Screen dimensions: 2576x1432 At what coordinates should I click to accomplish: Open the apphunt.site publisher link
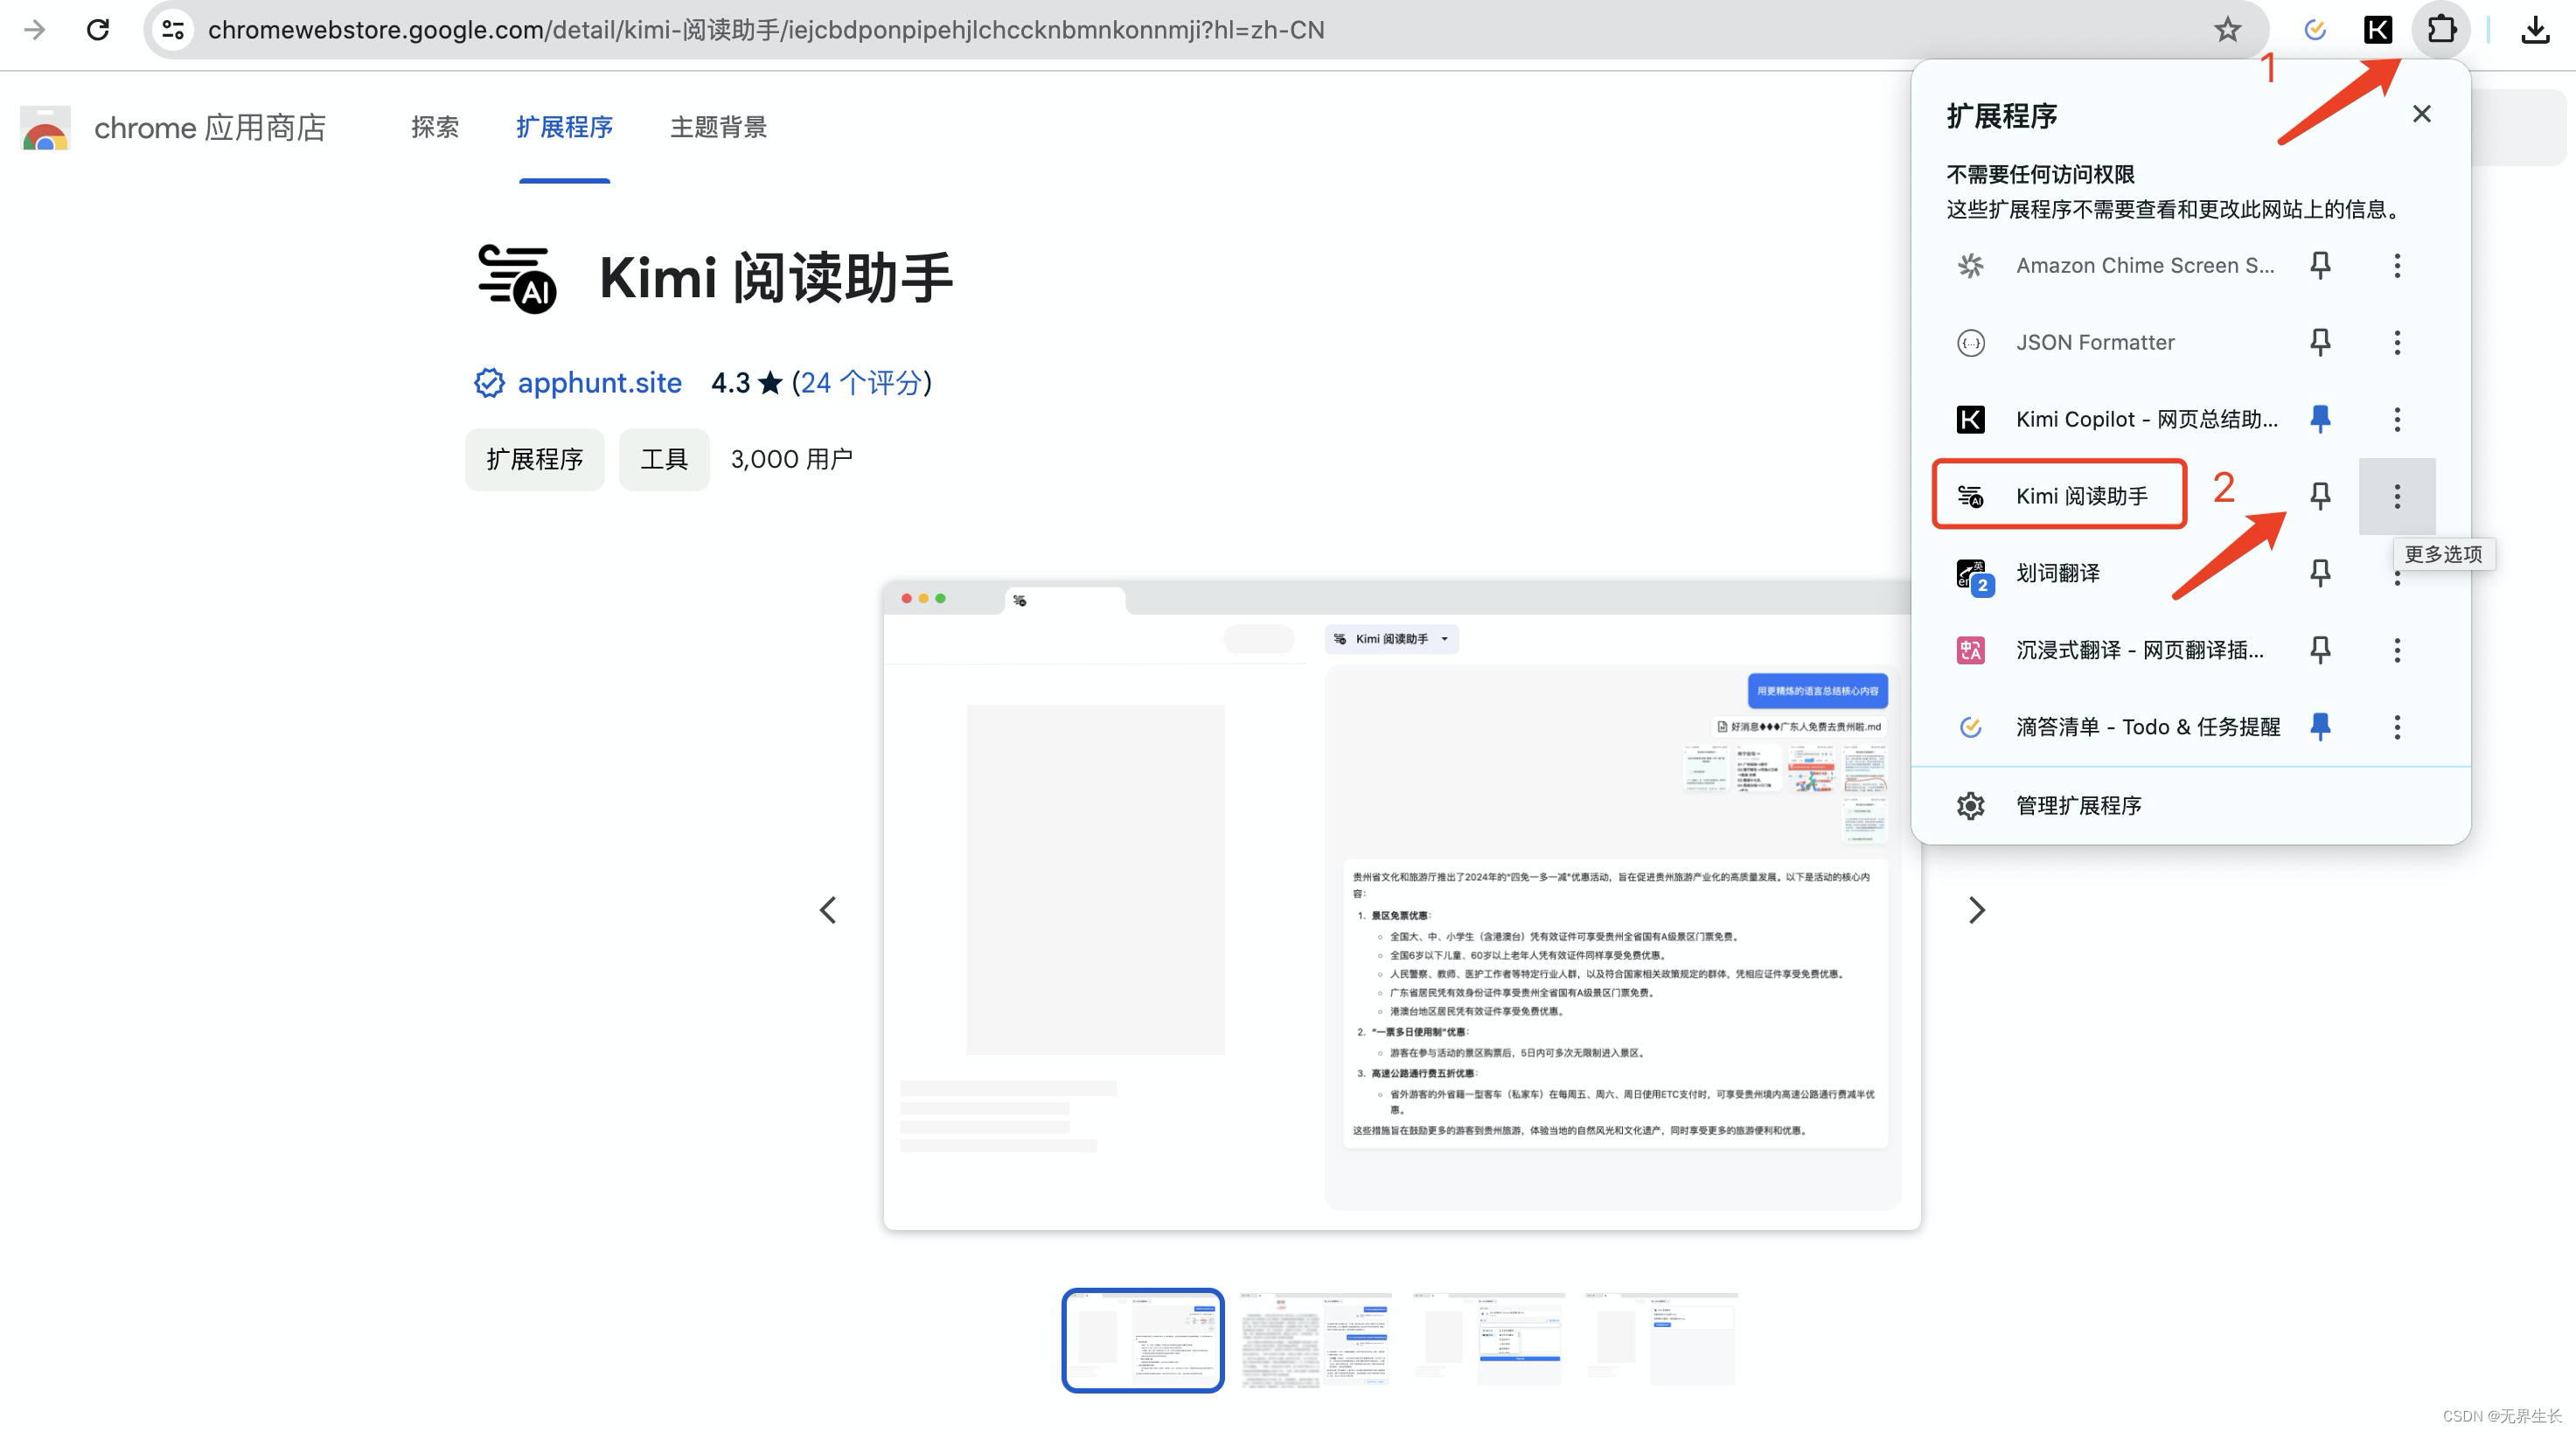coord(599,383)
